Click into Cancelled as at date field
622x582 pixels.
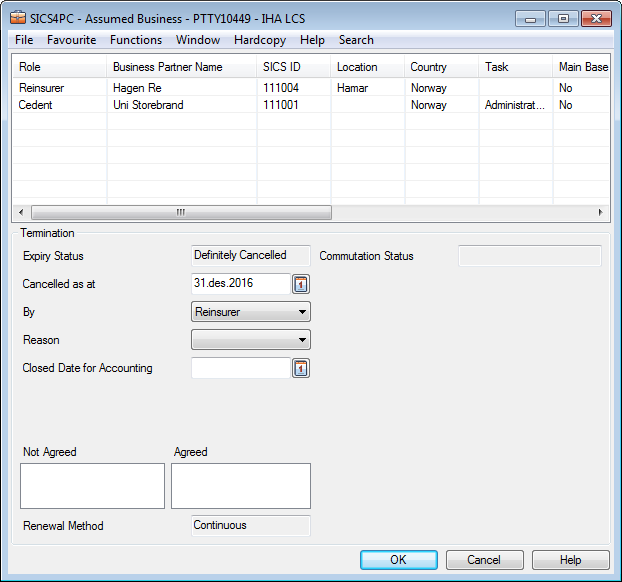point(240,284)
